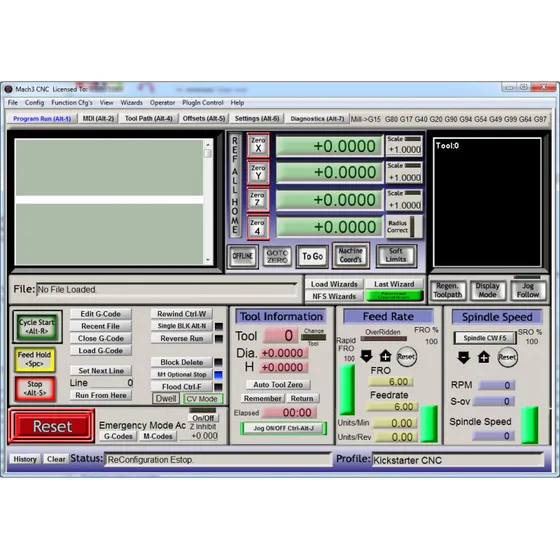560x560 pixels.
Task: Open the File menu
Action: point(13,102)
